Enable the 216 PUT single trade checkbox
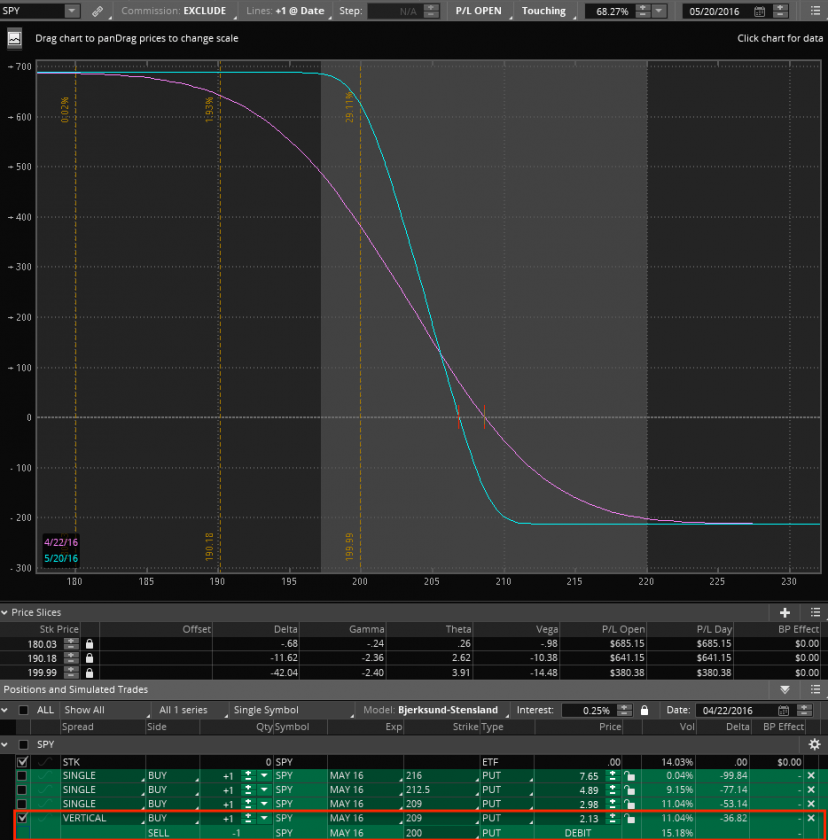The height and width of the screenshot is (840, 828). pyautogui.click(x=23, y=776)
